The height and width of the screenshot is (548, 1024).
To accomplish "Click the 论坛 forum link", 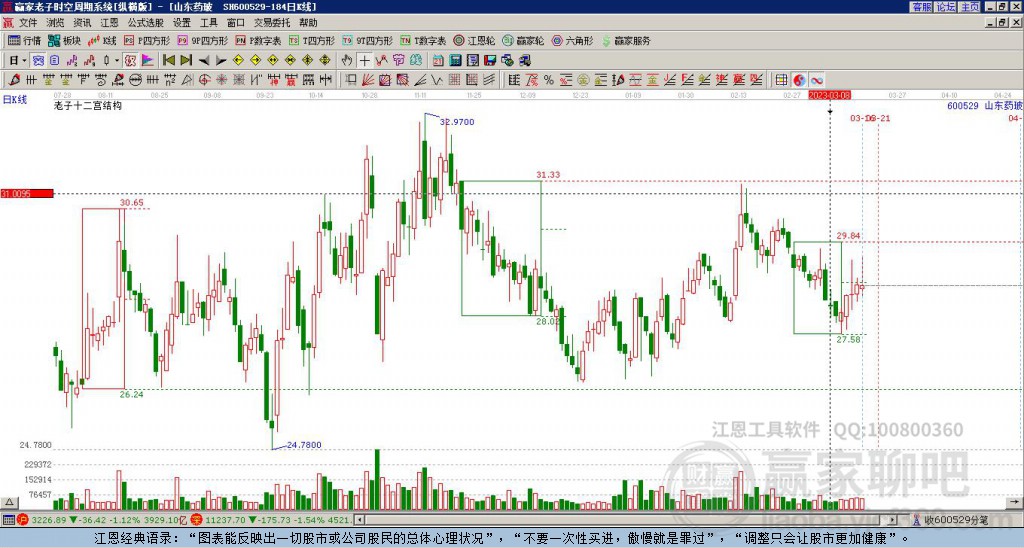I will [945, 7].
